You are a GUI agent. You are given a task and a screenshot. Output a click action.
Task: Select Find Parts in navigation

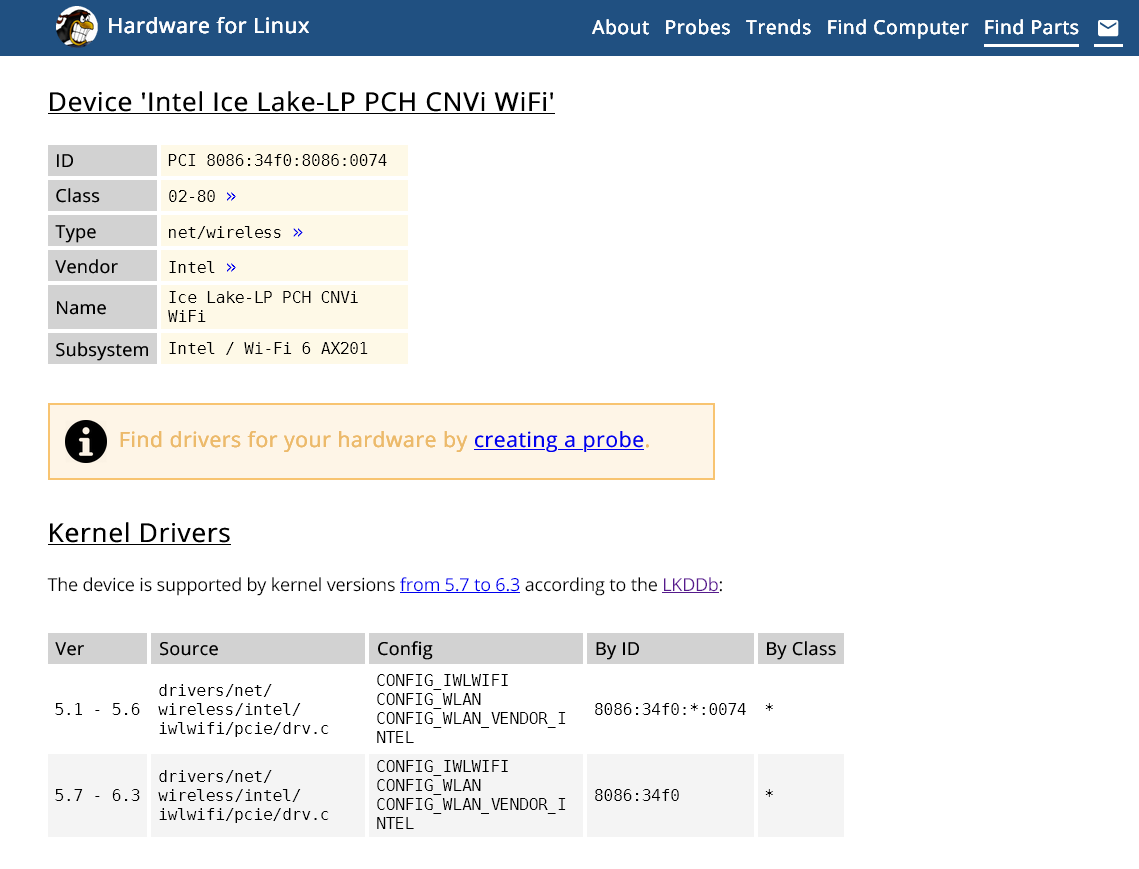[x=1031, y=27]
